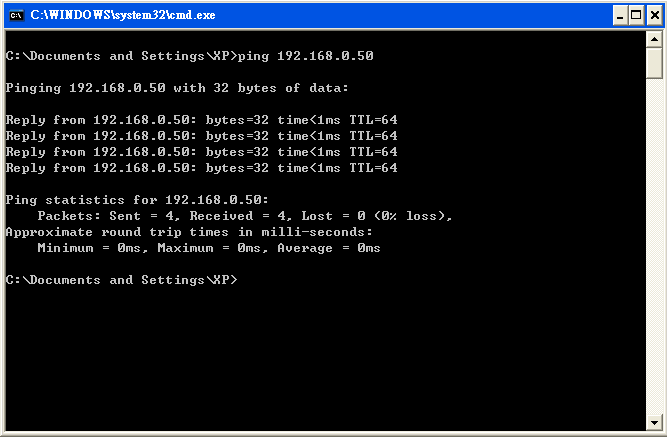Click the final command prompt line
The width and height of the screenshot is (667, 437).
coord(122,280)
